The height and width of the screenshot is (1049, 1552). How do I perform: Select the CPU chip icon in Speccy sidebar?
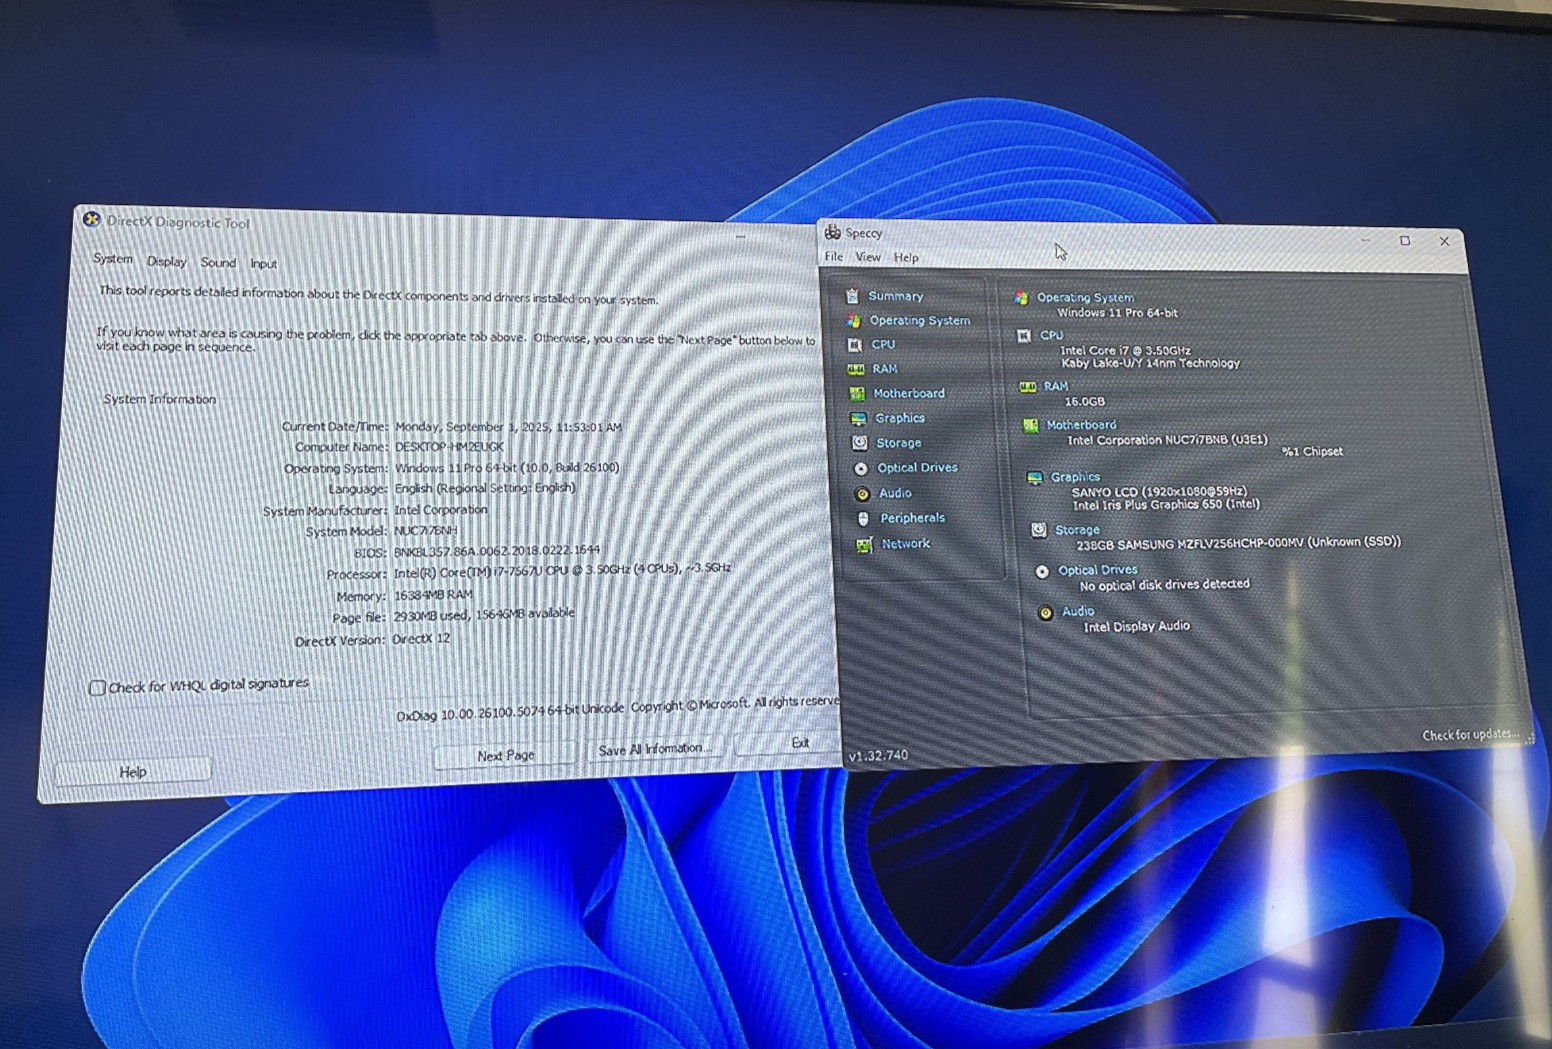point(854,345)
